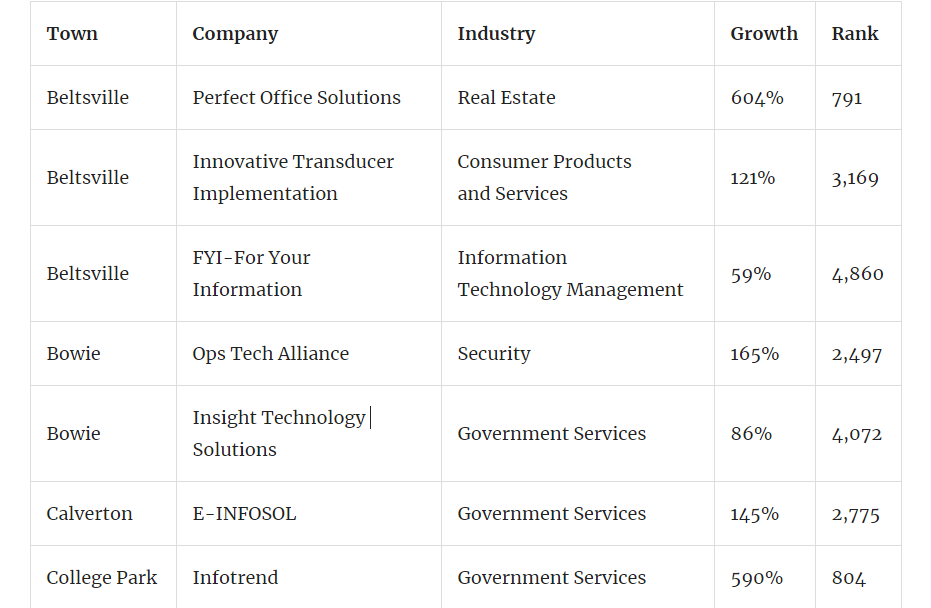Select the Ops Tech Alliance company cell
931x608 pixels.
pyautogui.click(x=270, y=354)
